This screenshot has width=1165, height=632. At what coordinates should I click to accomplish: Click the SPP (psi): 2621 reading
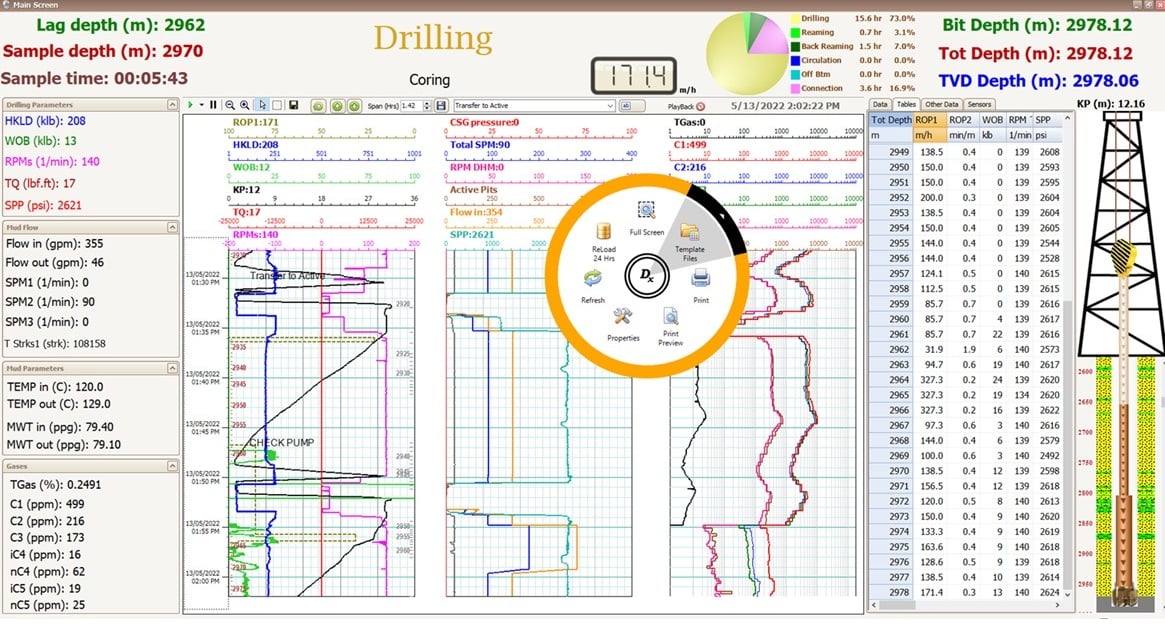coord(43,206)
